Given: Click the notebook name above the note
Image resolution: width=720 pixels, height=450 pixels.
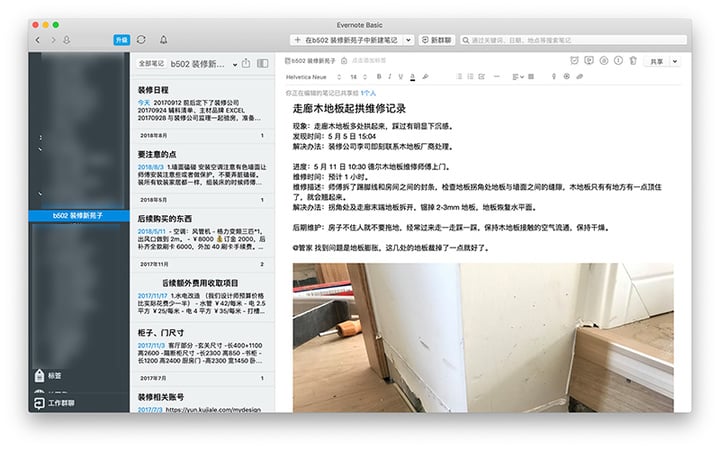Looking at the screenshot, I should [x=311, y=61].
